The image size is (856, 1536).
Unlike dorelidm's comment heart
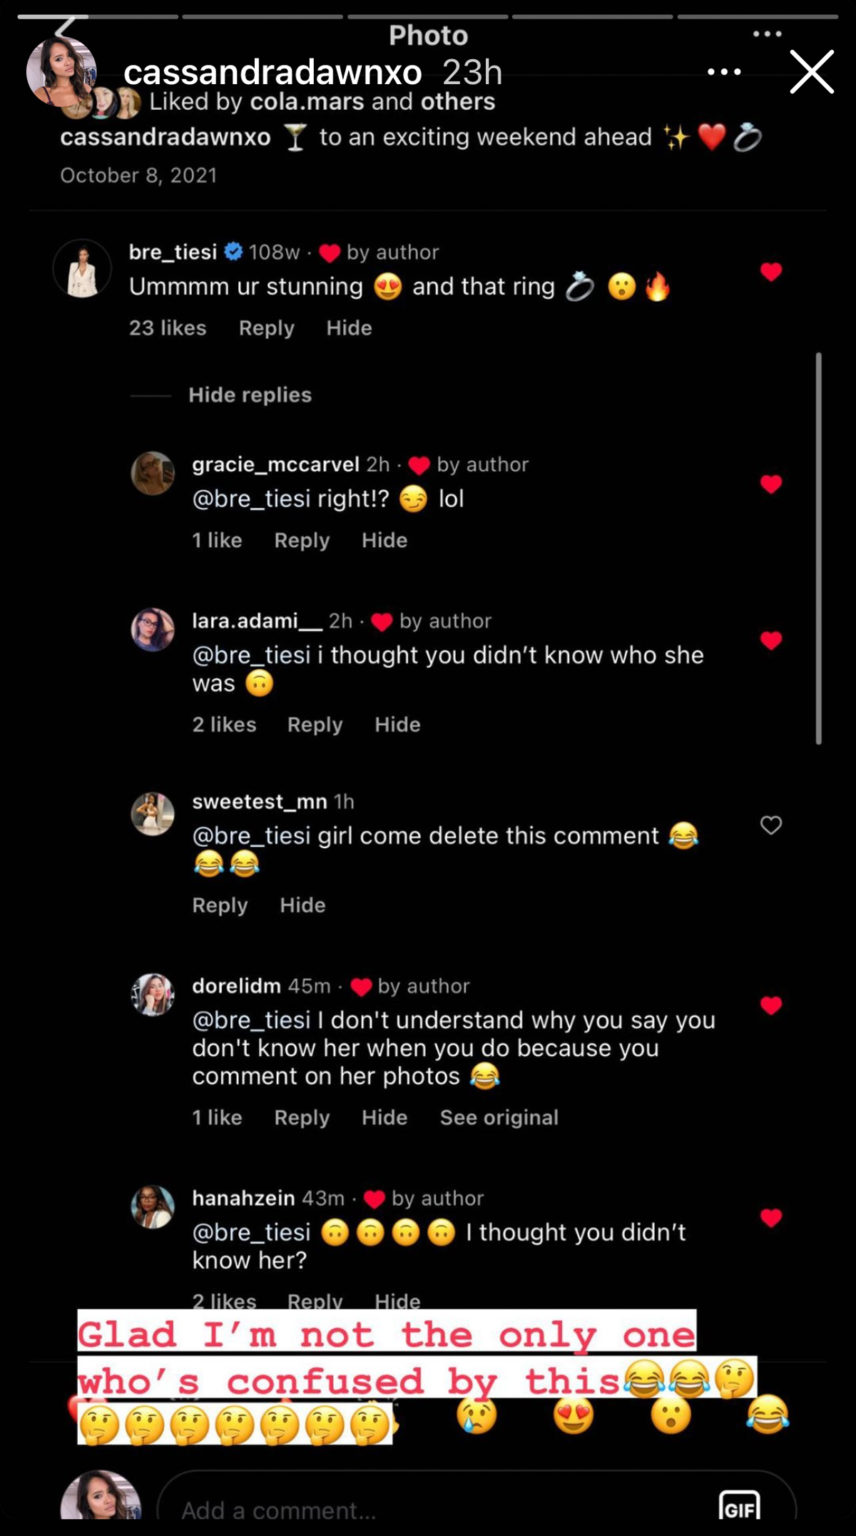point(770,1005)
